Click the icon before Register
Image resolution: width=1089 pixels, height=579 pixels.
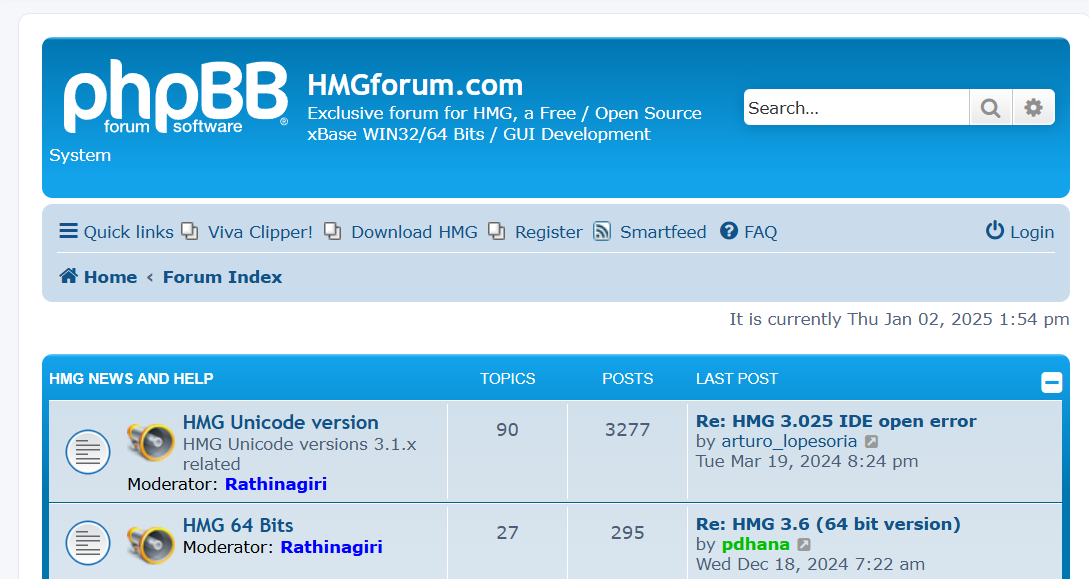[497, 231]
